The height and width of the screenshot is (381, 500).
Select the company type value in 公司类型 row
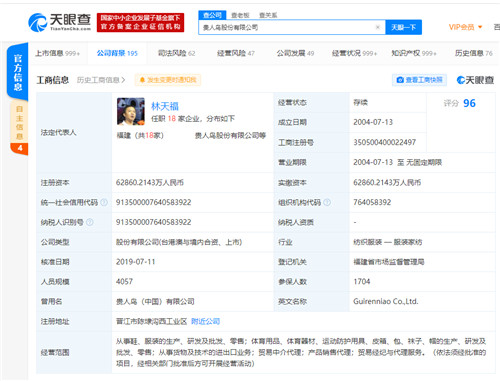pos(179,242)
